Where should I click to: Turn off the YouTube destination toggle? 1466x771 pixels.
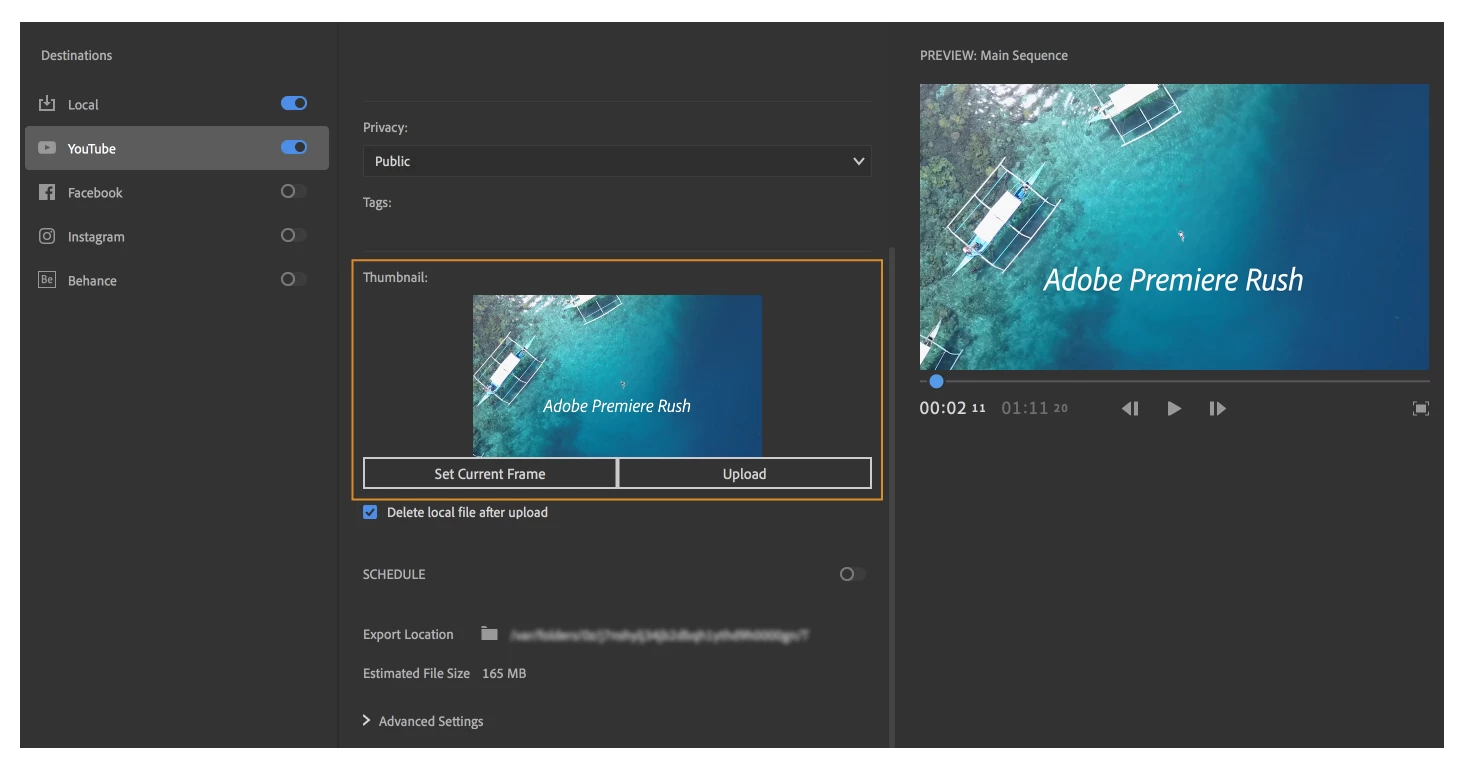pos(294,147)
